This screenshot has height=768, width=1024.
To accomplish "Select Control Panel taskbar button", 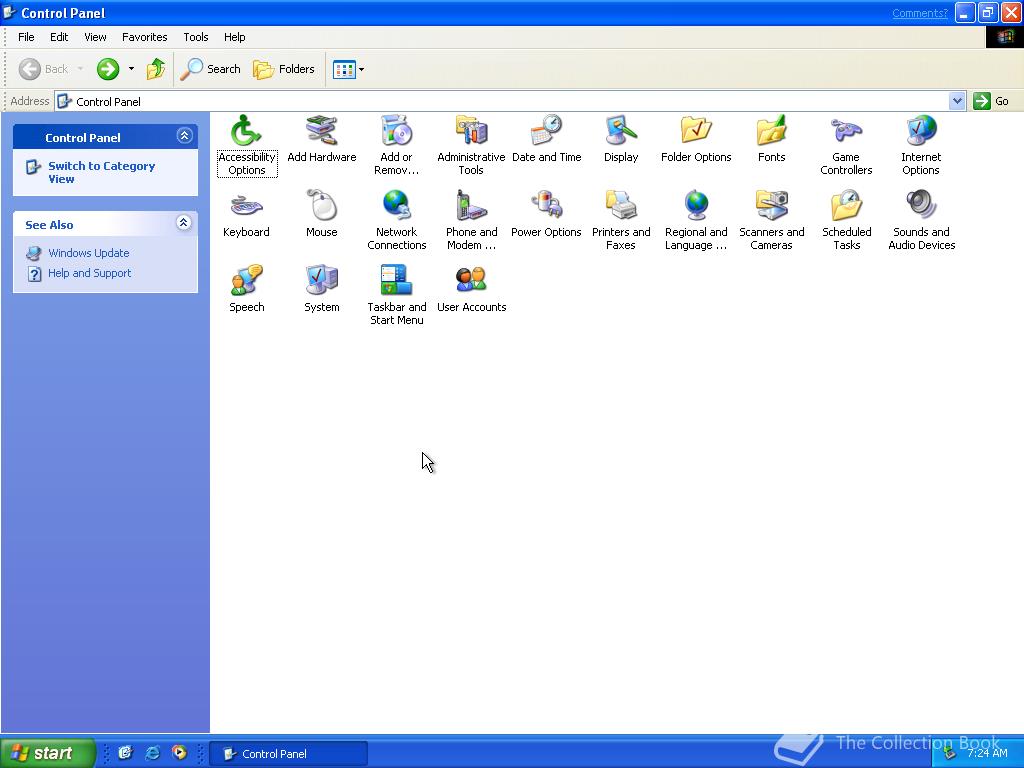I will click(291, 754).
